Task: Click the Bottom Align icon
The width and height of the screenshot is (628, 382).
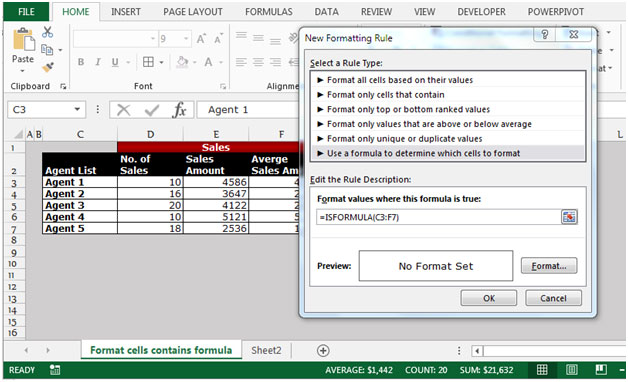Action: (275, 41)
